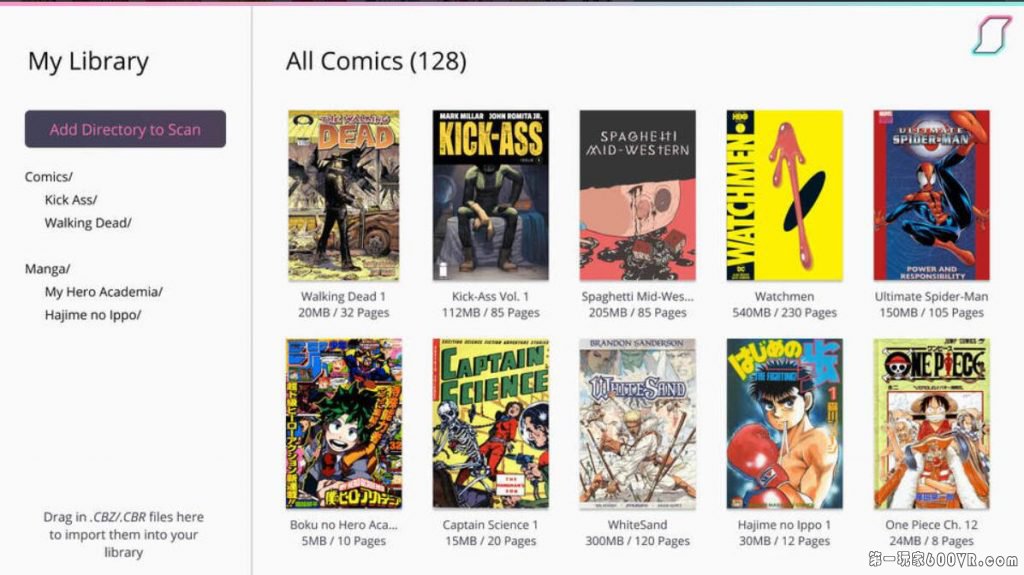Open the Kick Ass/ folder
The height and width of the screenshot is (575, 1024).
click(x=71, y=199)
